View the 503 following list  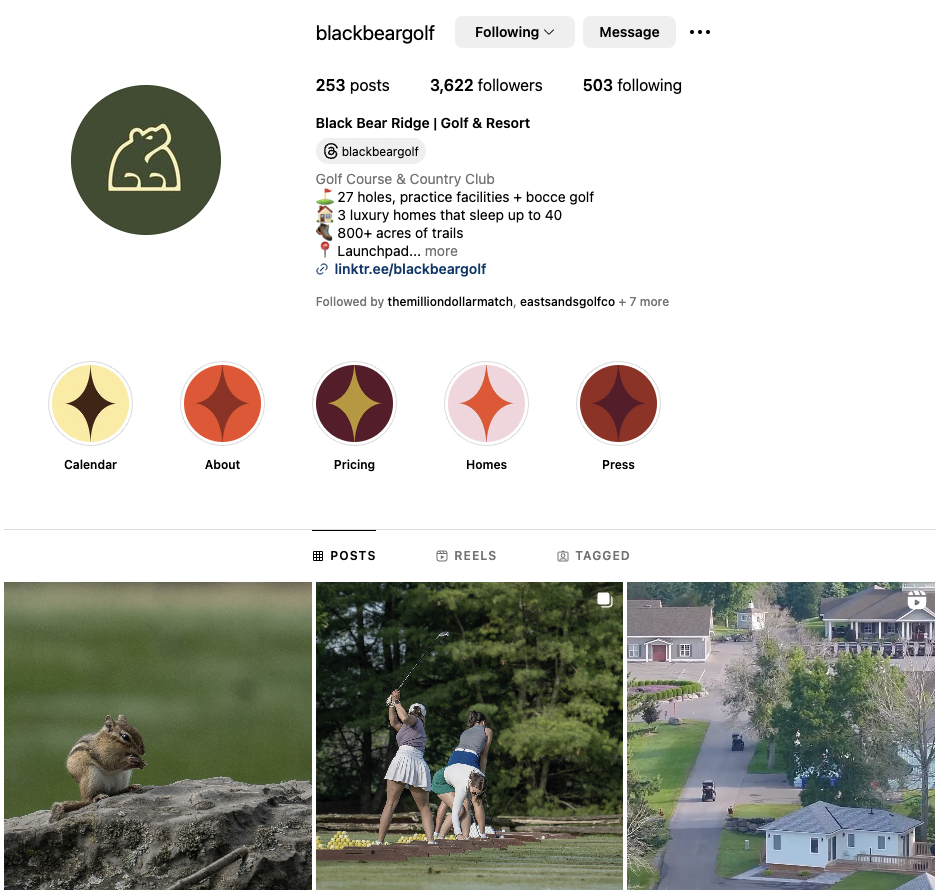click(x=632, y=85)
